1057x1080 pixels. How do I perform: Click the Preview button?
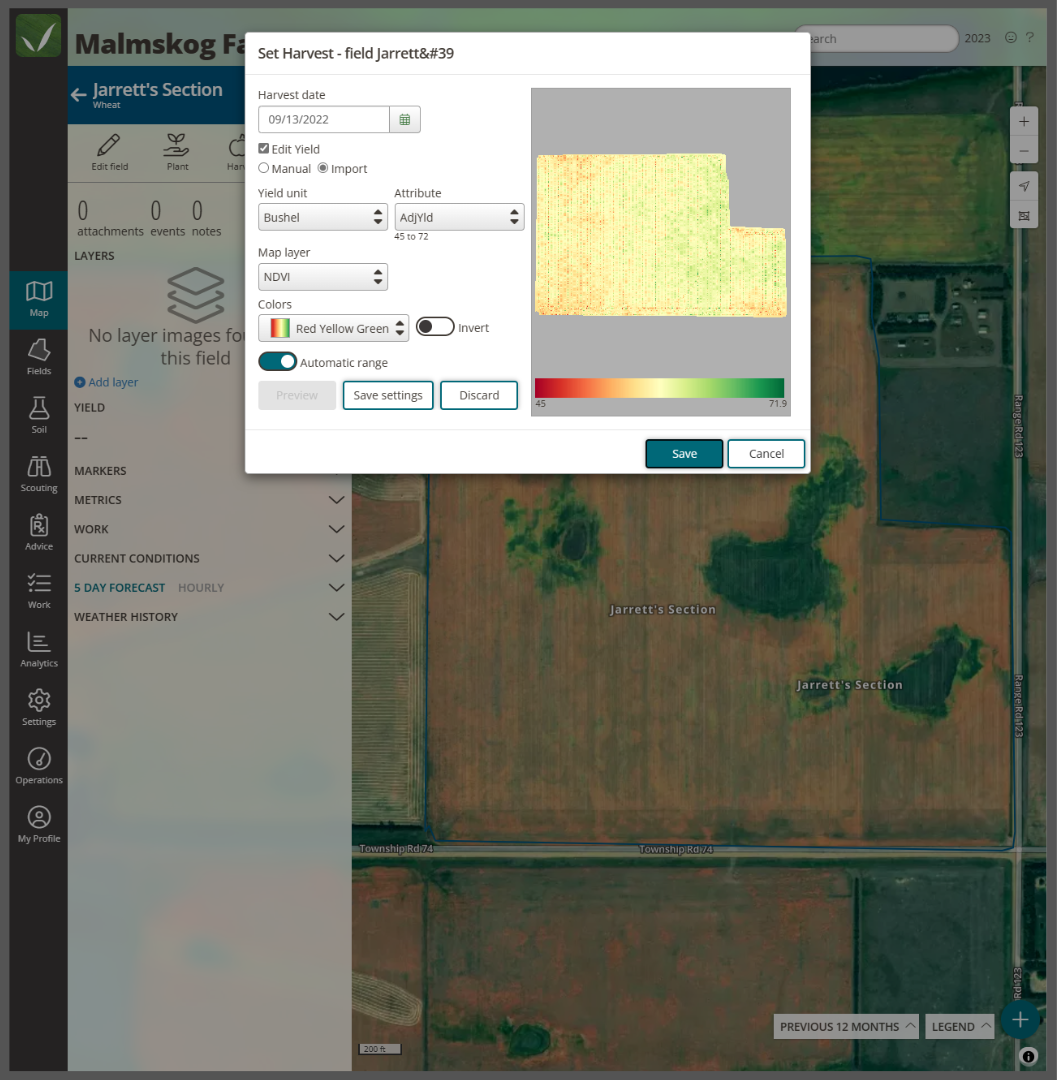coord(297,395)
